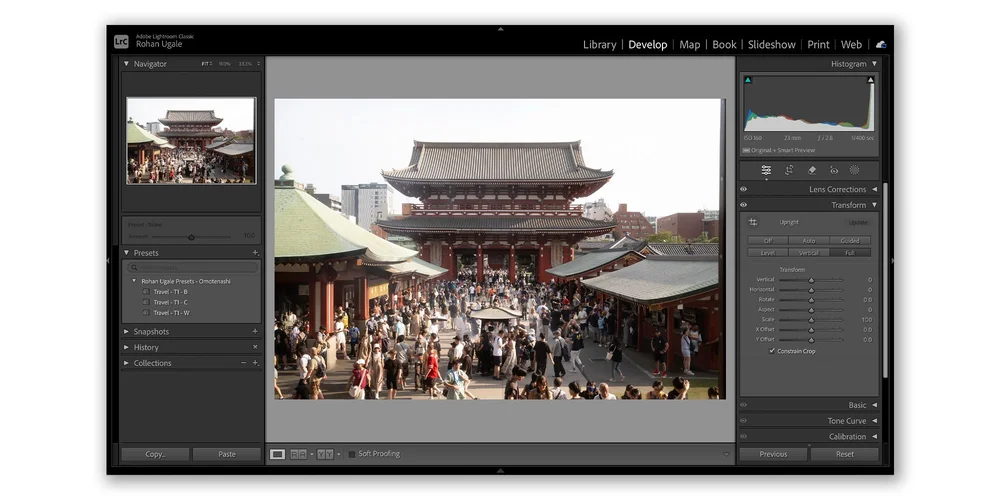Select the Loupe view icon in toolbar
This screenshot has width=1000, height=500.
pyautogui.click(x=277, y=454)
